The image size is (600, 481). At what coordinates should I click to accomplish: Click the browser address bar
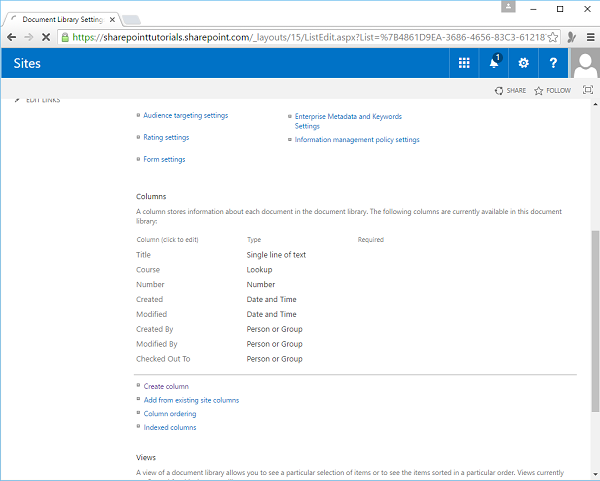point(300,36)
